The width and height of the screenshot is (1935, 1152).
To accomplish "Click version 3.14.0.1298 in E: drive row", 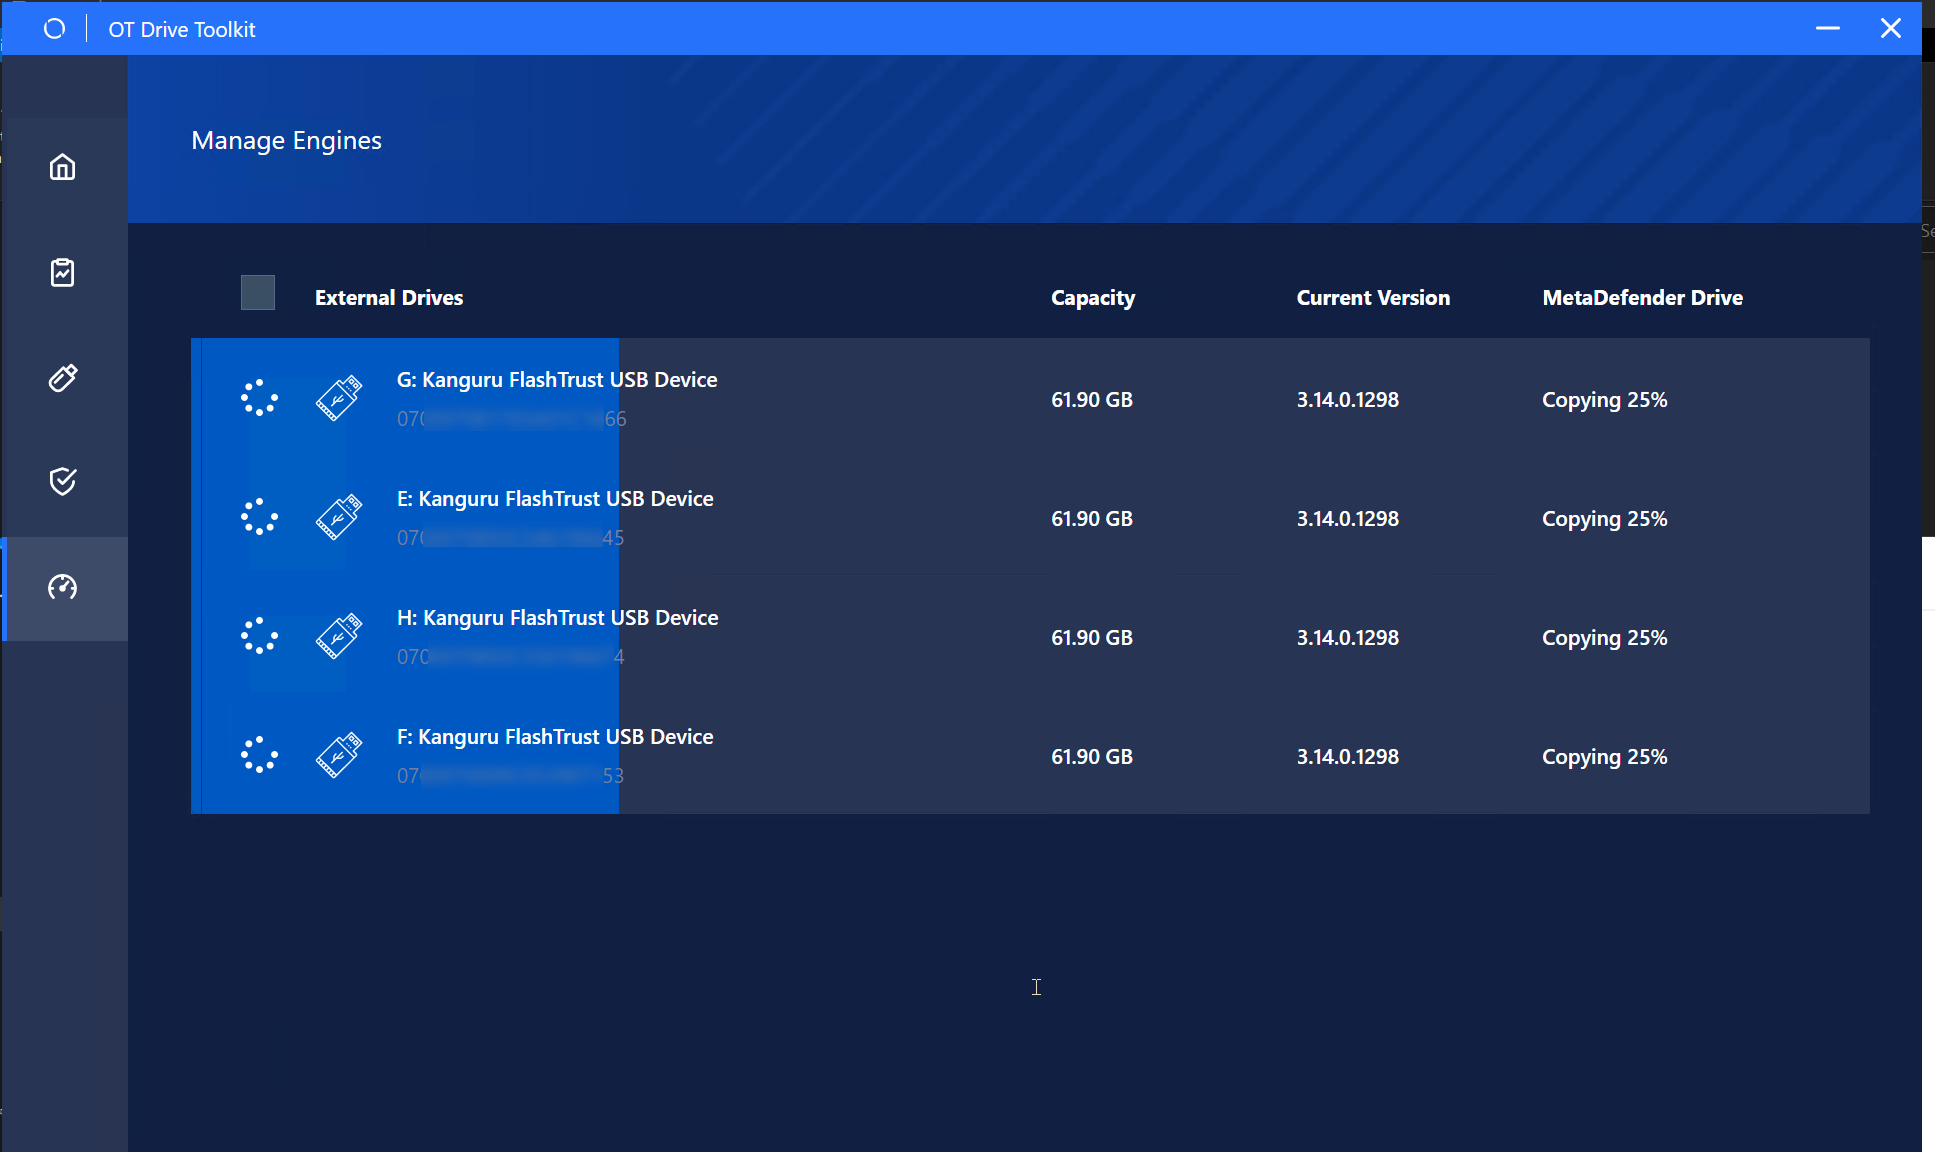I will (1348, 519).
